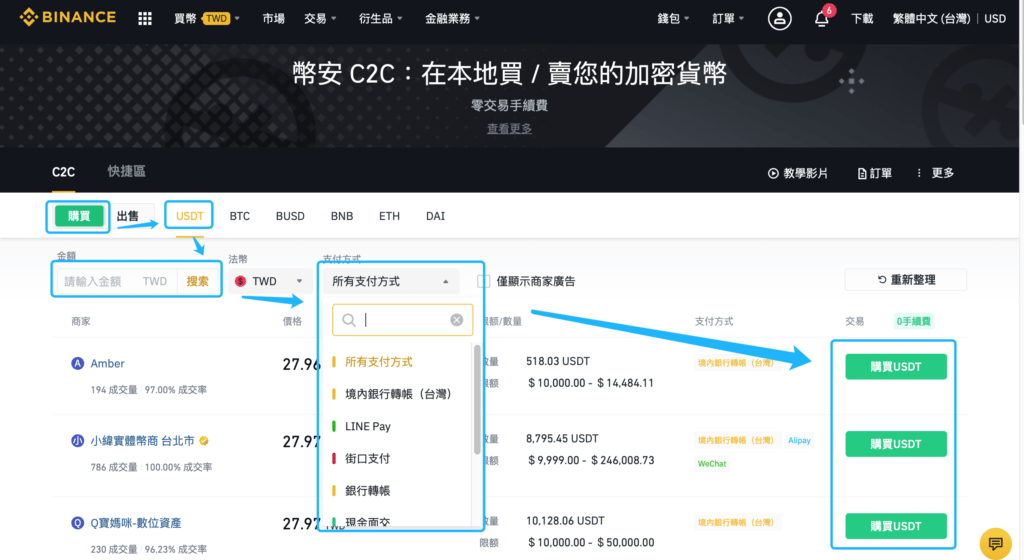The width and height of the screenshot is (1024, 560).
Task: Open the chat support bubble icon
Action: tap(995, 543)
